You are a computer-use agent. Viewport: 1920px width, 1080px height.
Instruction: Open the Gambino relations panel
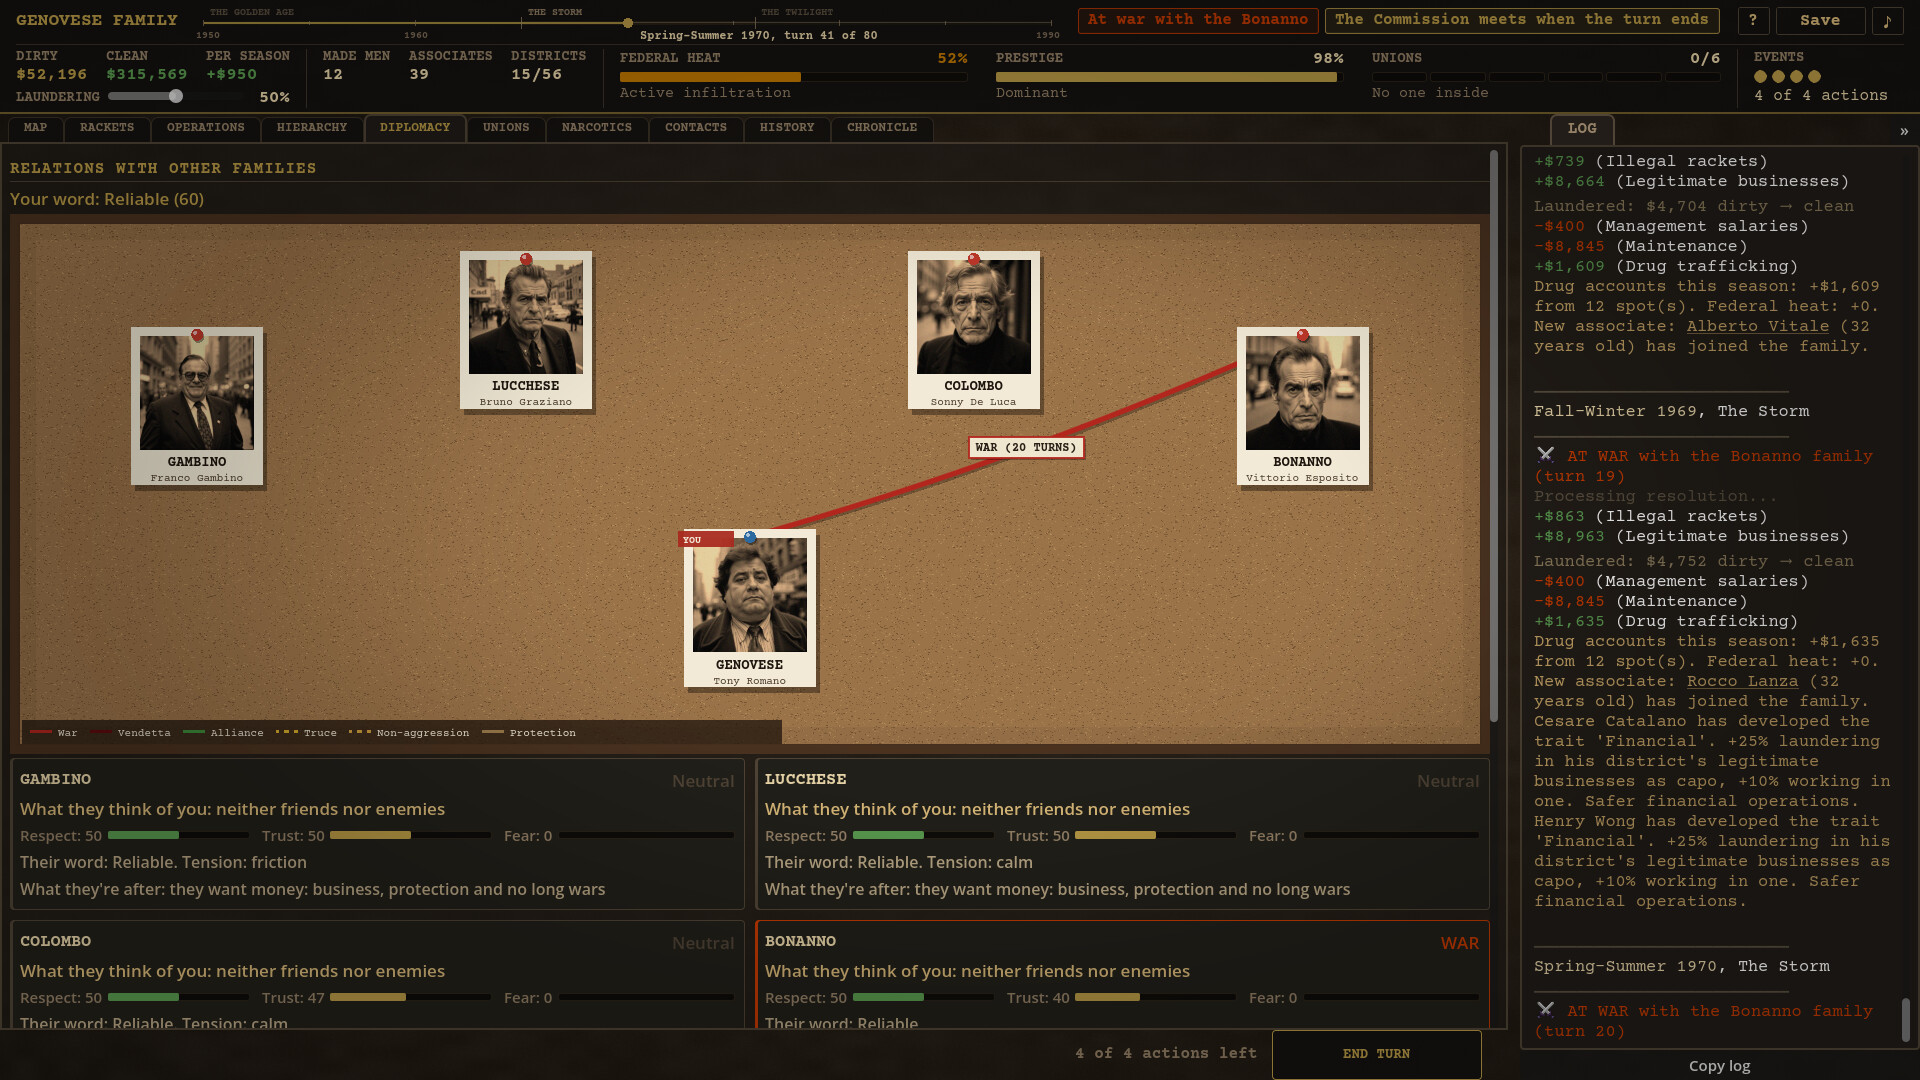pos(377,834)
